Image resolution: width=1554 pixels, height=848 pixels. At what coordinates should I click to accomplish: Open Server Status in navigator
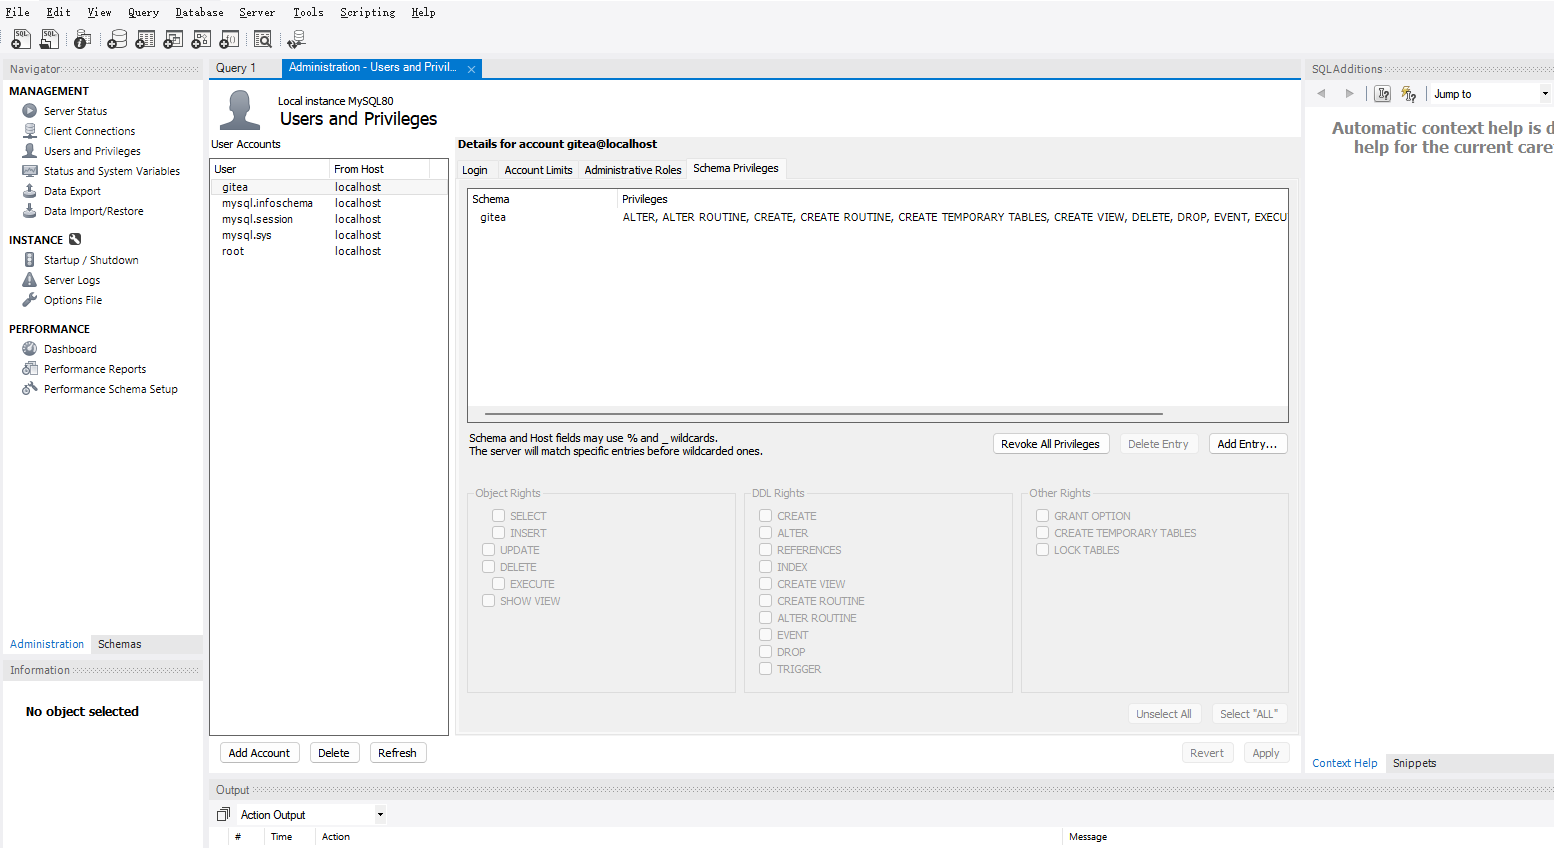[75, 111]
